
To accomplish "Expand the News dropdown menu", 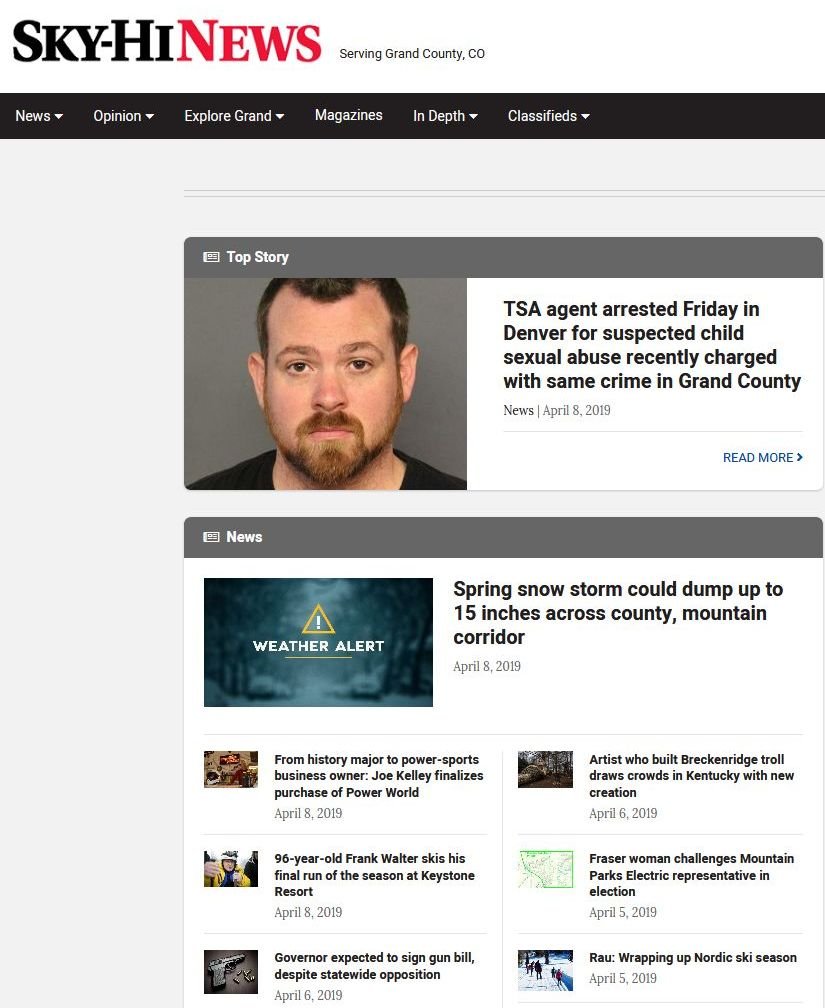I will 39,116.
